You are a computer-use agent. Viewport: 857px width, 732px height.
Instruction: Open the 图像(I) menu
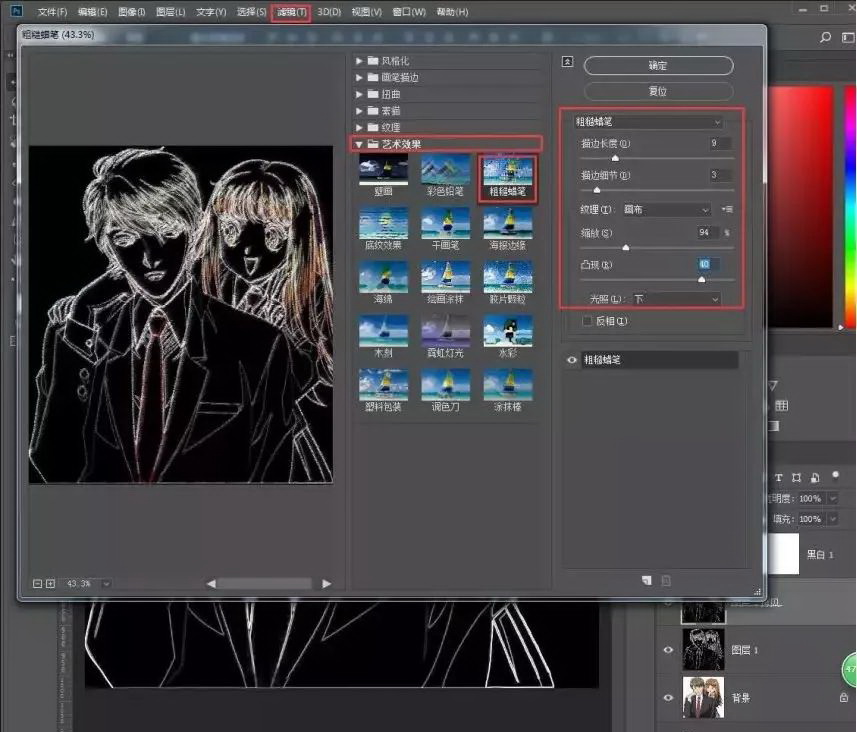pos(131,12)
